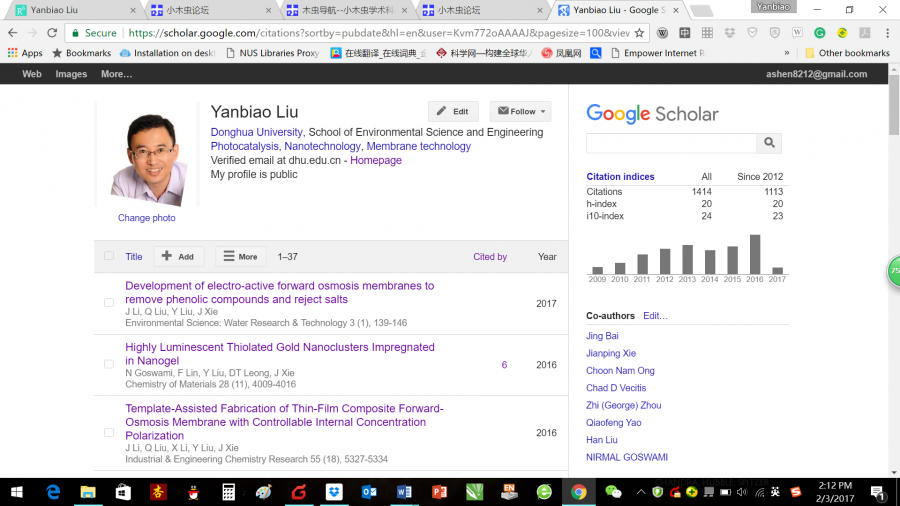Launch Microsoft Edge from the taskbar
This screenshot has width=900, height=506.
point(53,492)
